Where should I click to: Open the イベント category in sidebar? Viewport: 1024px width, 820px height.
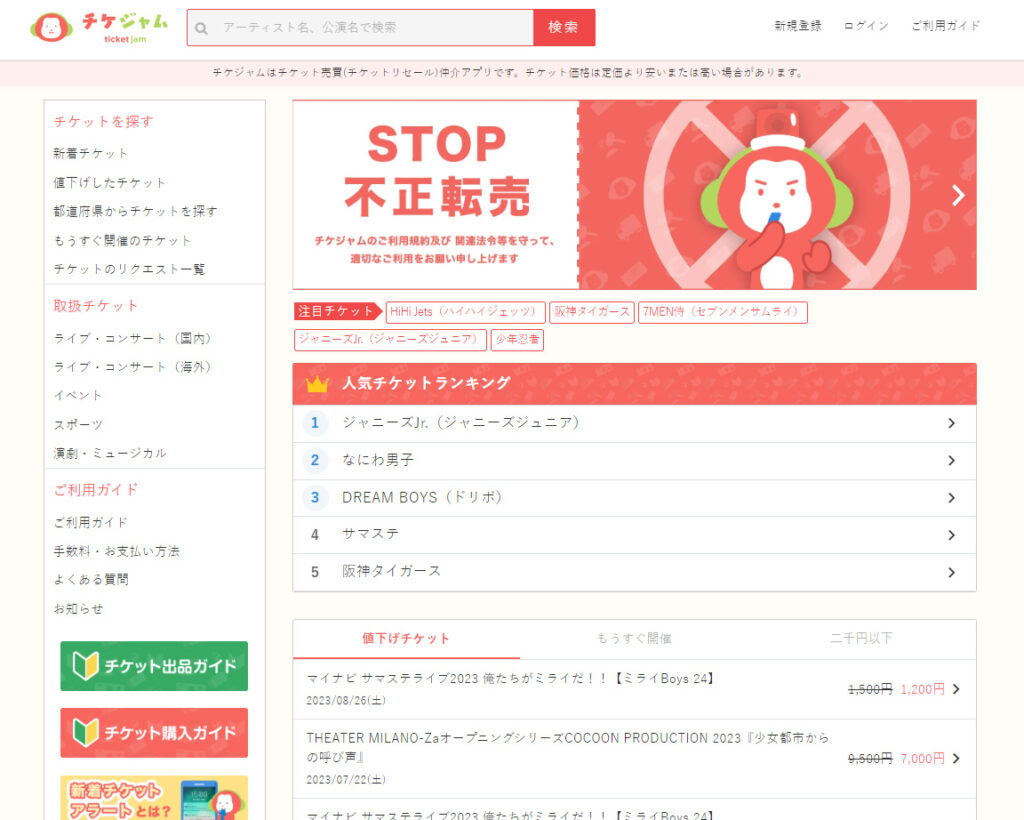(x=78, y=396)
